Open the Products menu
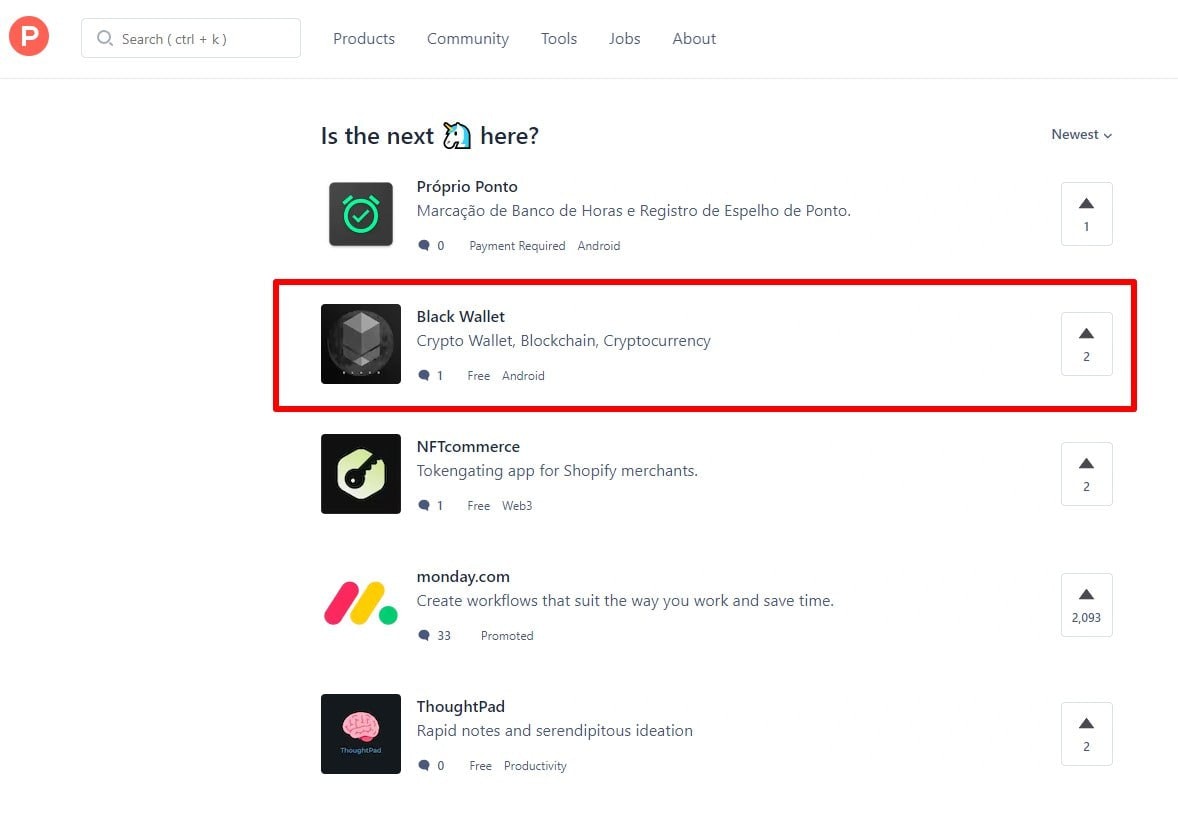This screenshot has width=1178, height=813. (364, 38)
